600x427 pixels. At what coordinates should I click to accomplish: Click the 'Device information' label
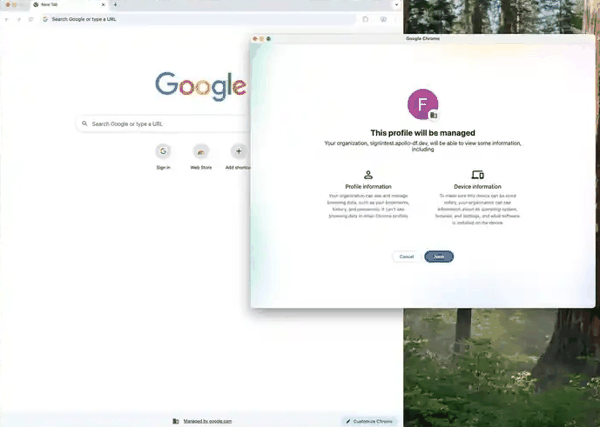point(478,187)
